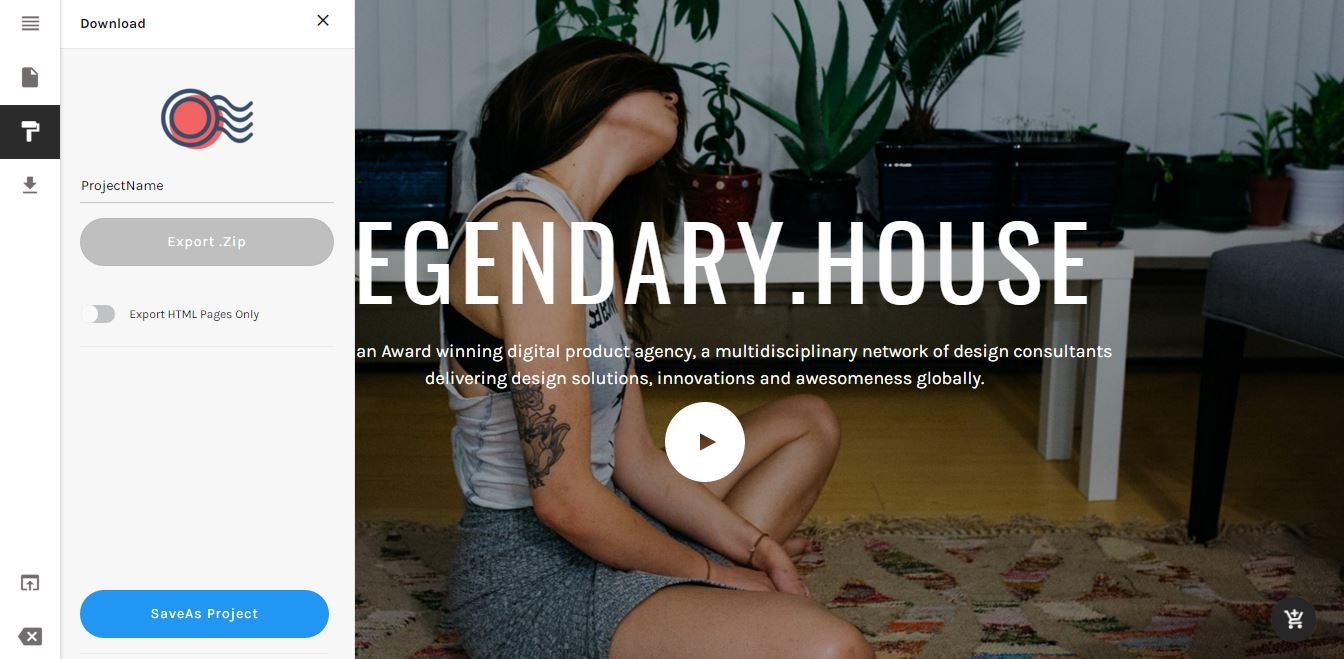
Task: Click the backspace delete icon
Action: [x=30, y=637]
